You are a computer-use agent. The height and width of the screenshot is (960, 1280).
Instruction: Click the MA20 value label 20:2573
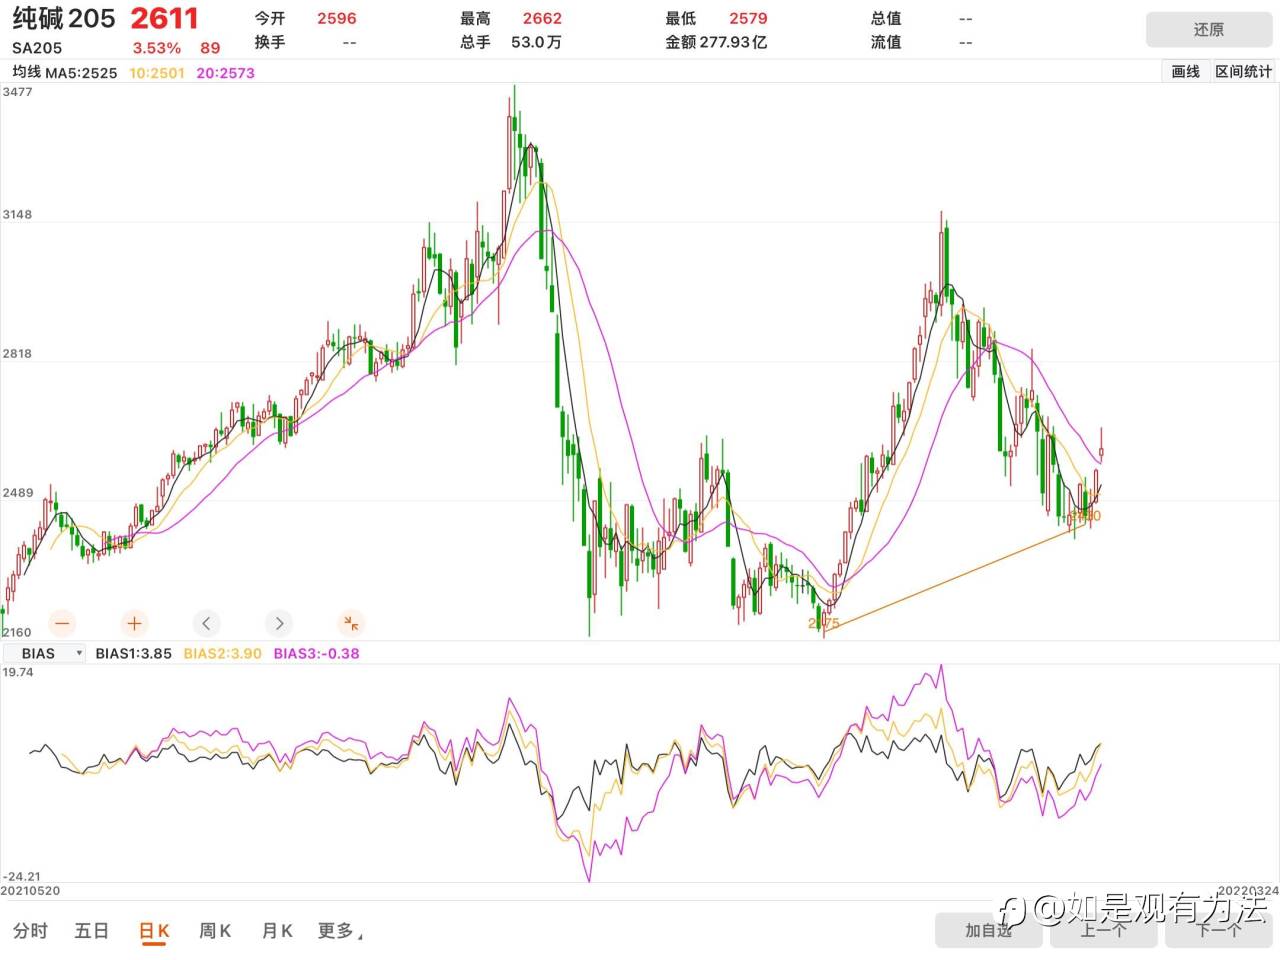coord(225,73)
